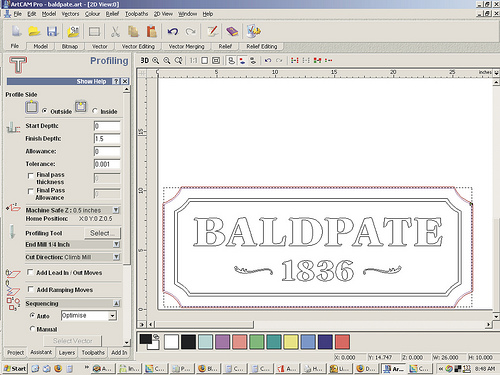Screen dimensions: 500x375
Task: Click the zoom out magnifier icon
Action: tap(167, 60)
